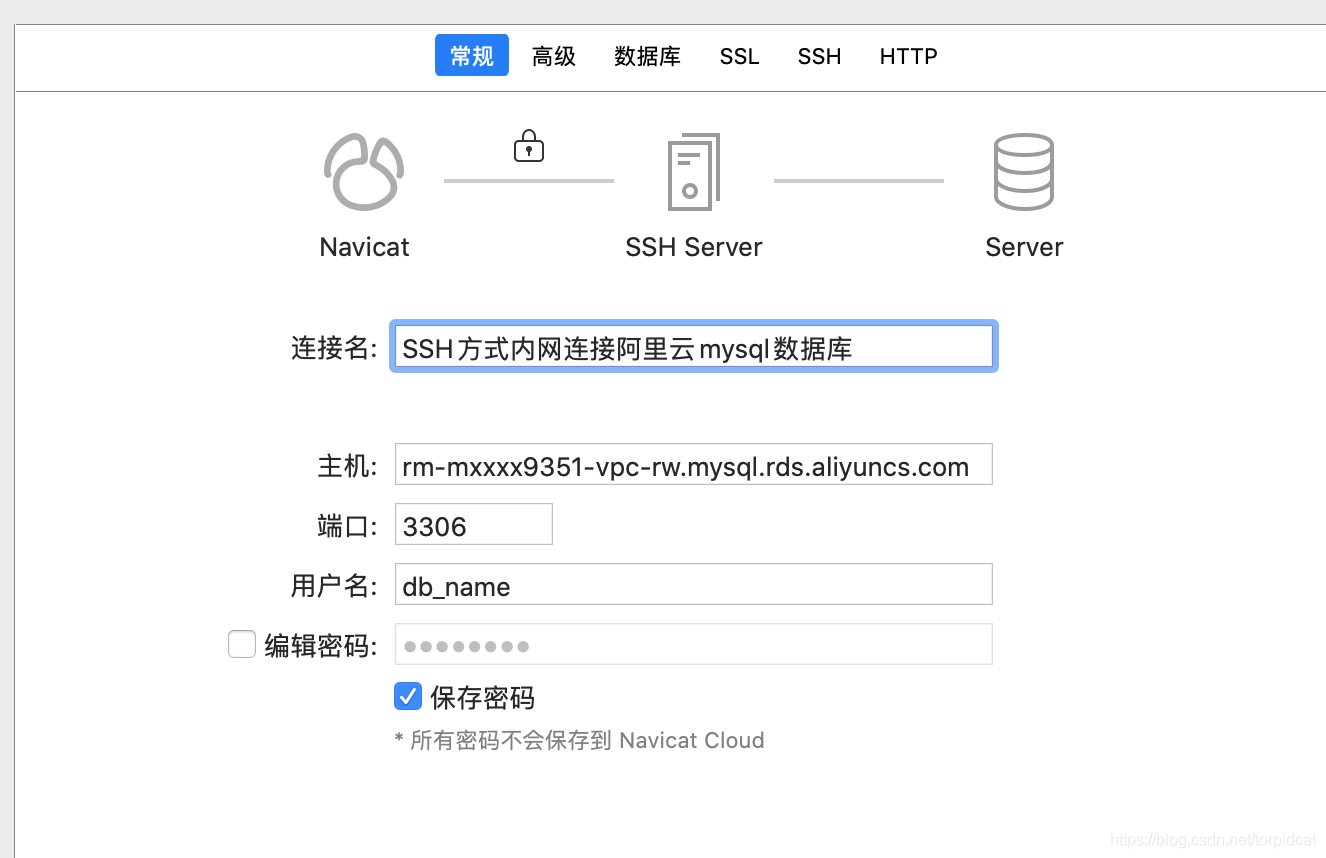The image size is (1326, 858).
Task: Click the SSH Server icon
Action: coord(693,171)
